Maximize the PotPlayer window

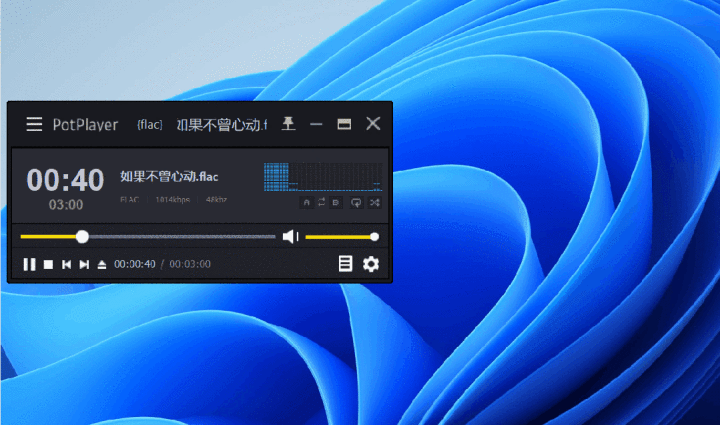(344, 124)
